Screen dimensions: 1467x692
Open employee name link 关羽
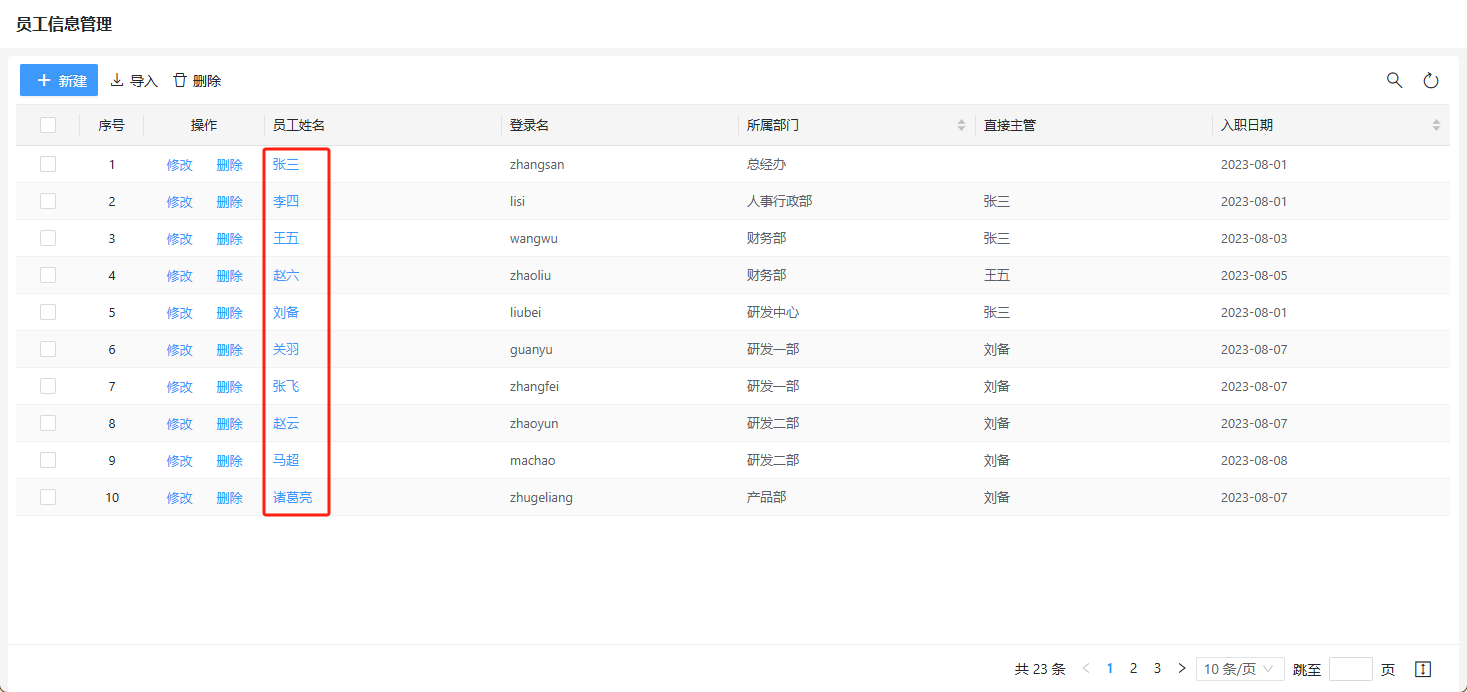tap(286, 349)
